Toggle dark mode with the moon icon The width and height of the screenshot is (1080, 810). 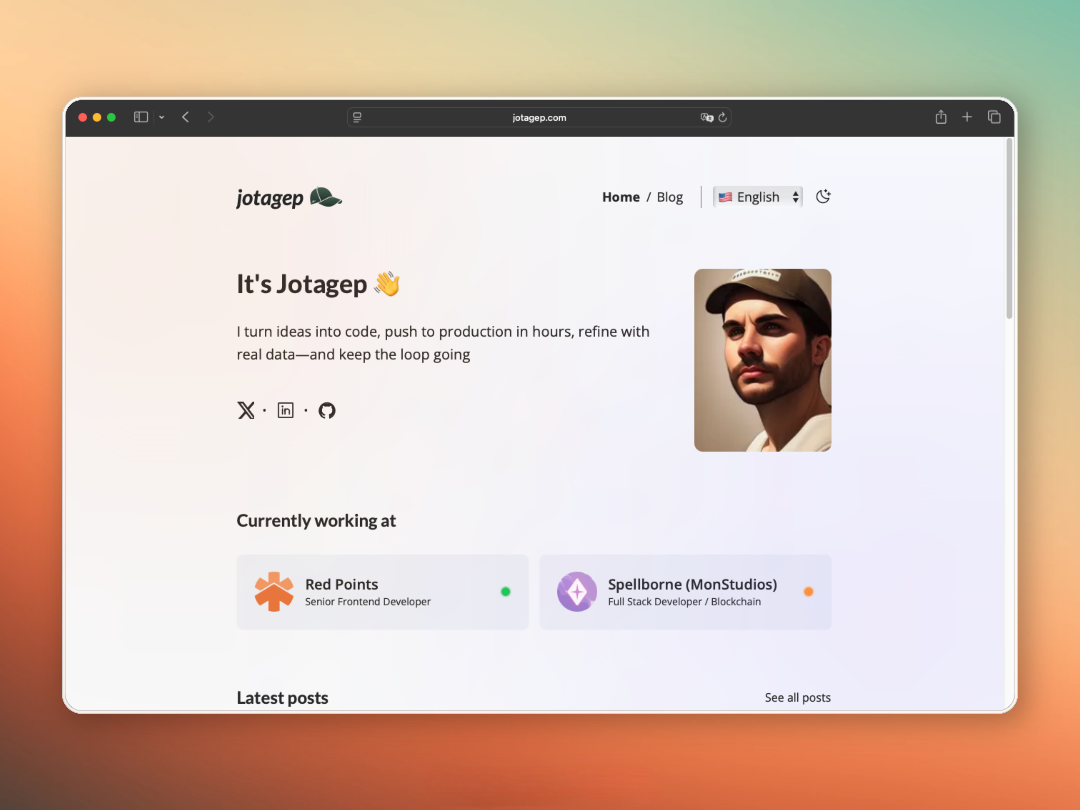coord(823,197)
